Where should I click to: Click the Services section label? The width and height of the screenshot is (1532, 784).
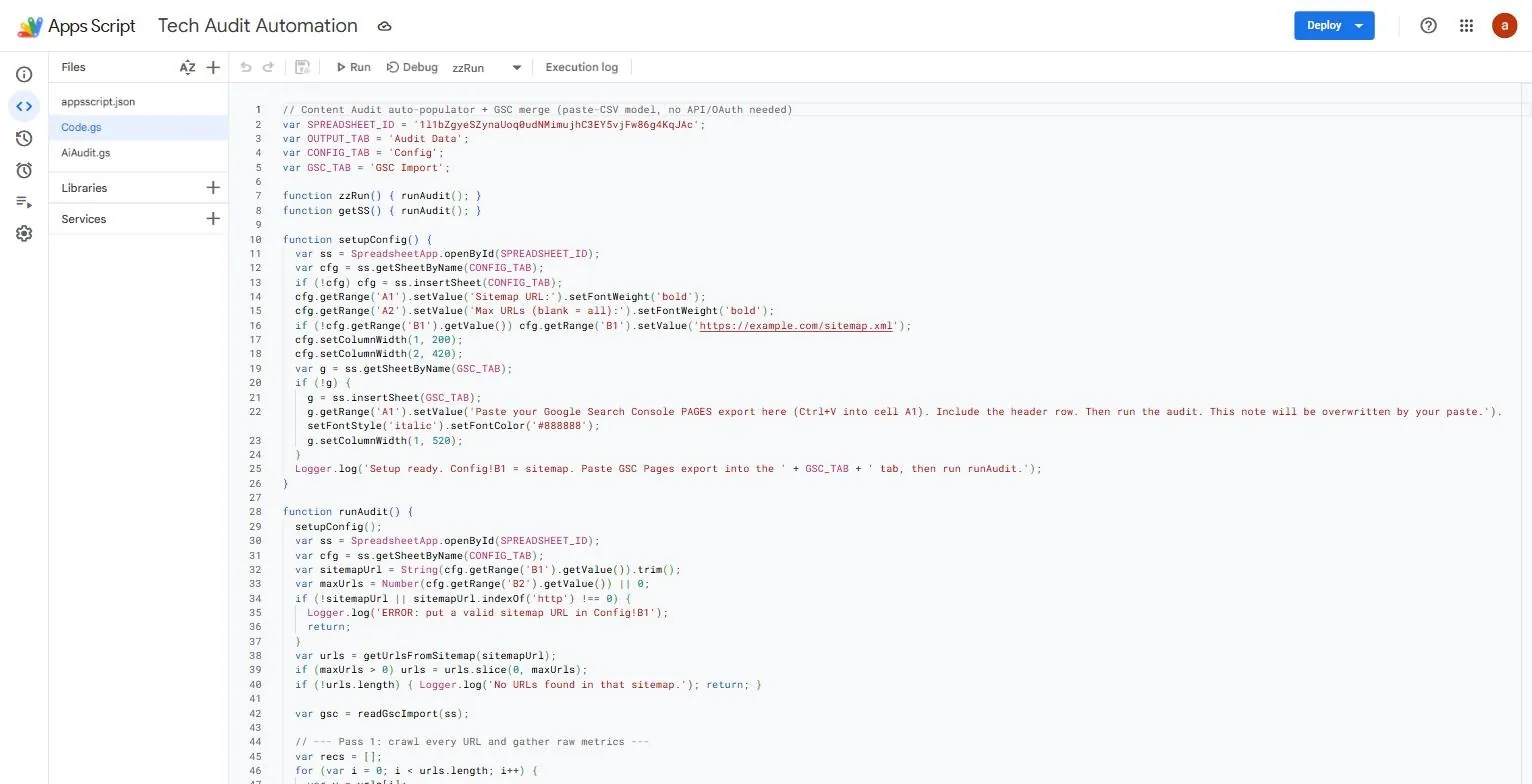pyautogui.click(x=83, y=219)
